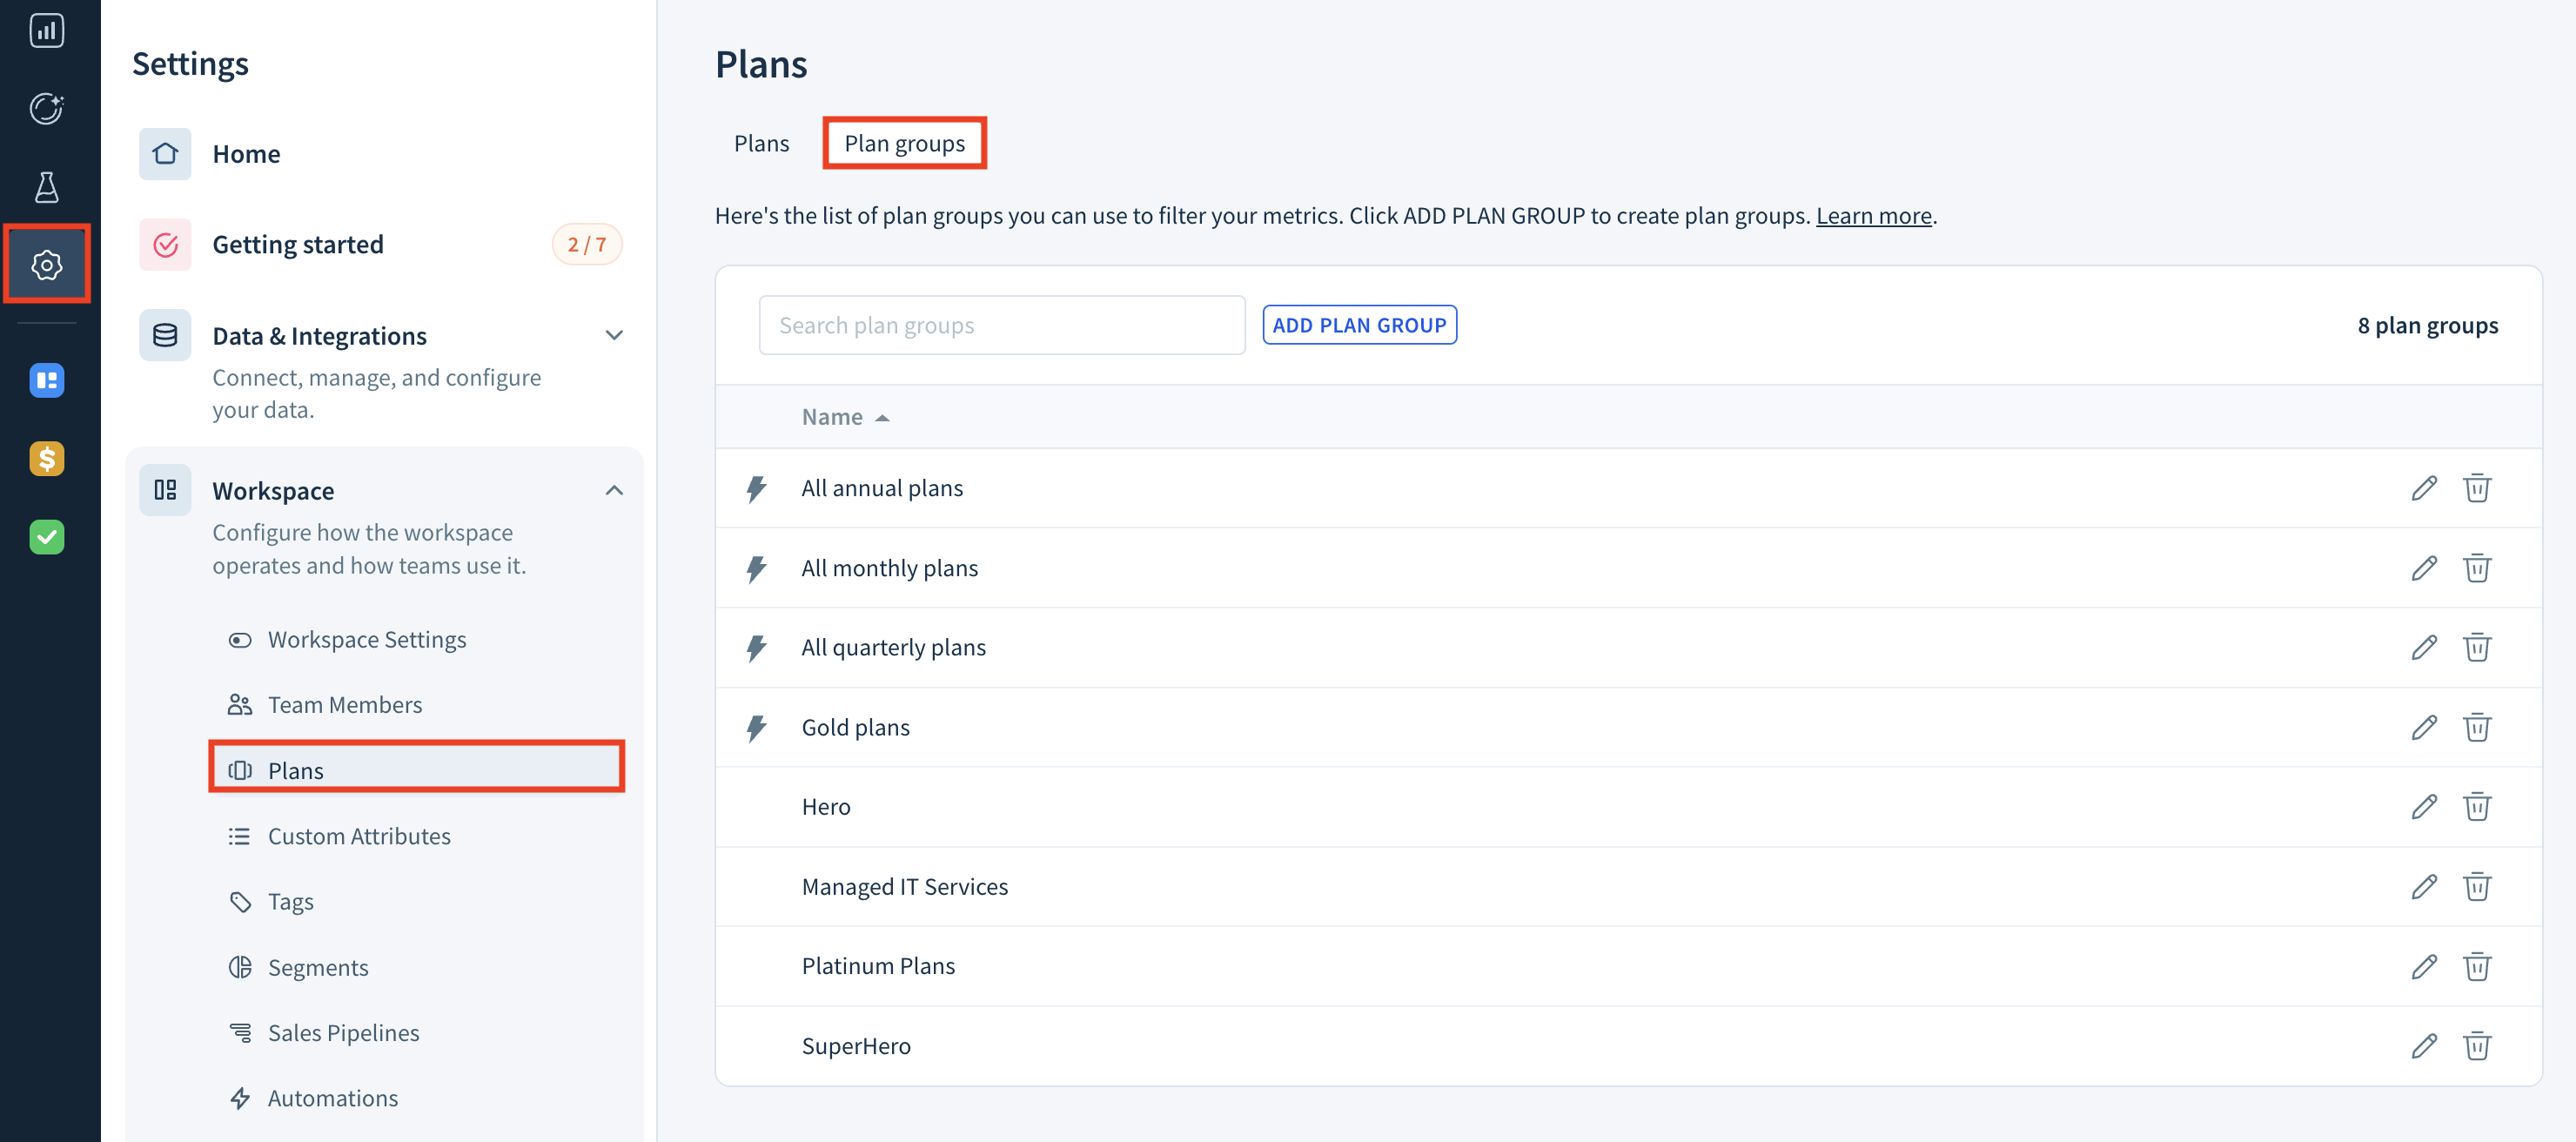The height and width of the screenshot is (1142, 2576).
Task: Expand the Data & Integrations section
Action: (x=614, y=335)
